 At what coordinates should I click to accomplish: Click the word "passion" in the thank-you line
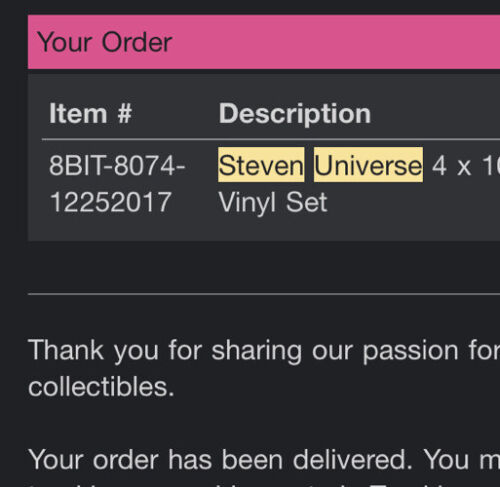click(411, 352)
